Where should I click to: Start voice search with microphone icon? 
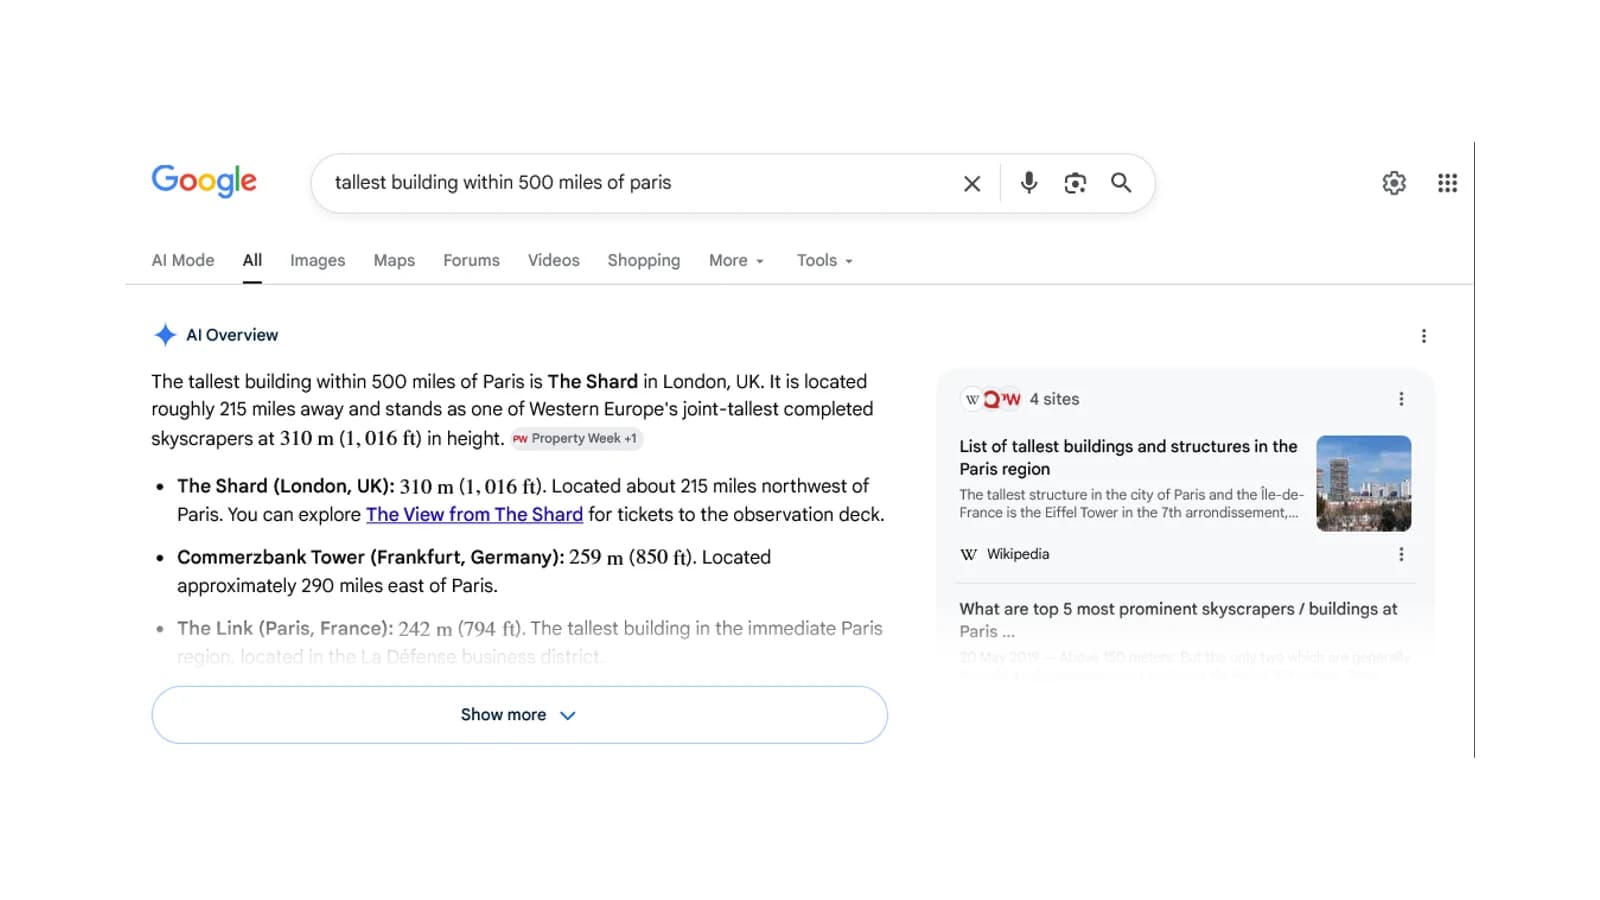tap(1028, 183)
